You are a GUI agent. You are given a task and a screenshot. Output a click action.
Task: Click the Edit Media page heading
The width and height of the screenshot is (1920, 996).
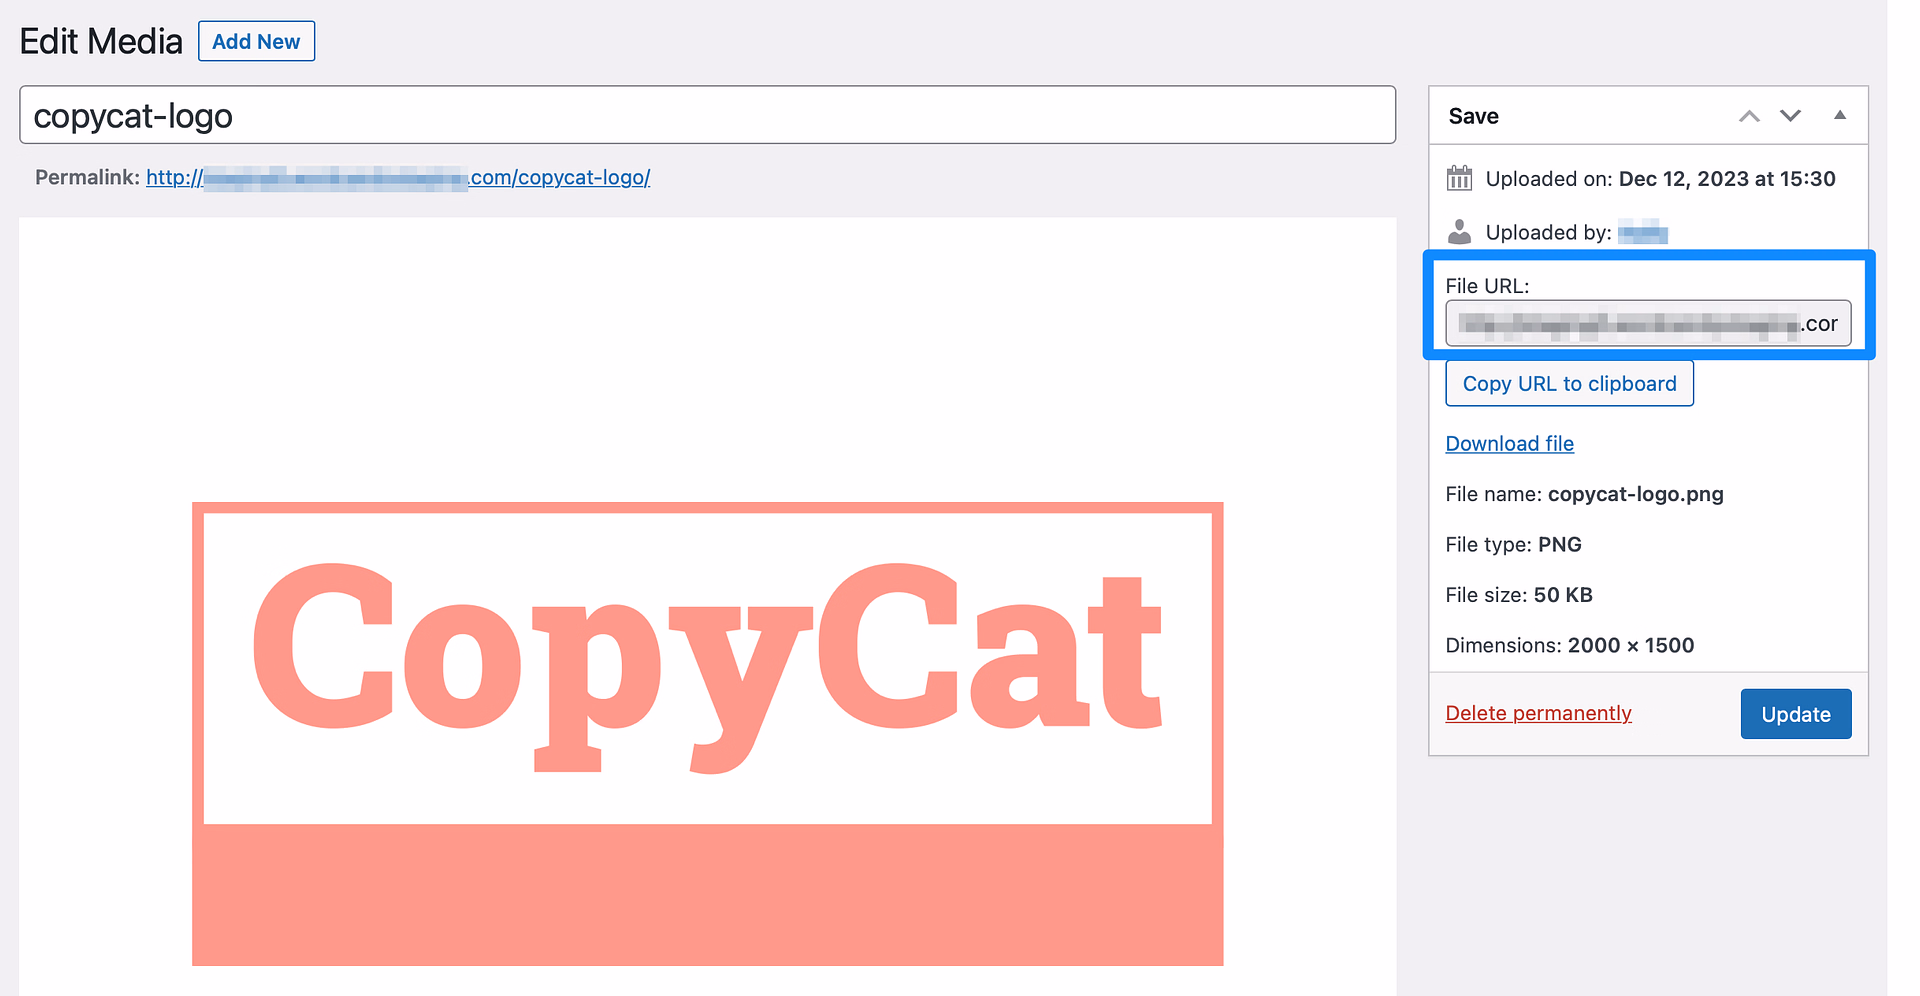pos(100,41)
